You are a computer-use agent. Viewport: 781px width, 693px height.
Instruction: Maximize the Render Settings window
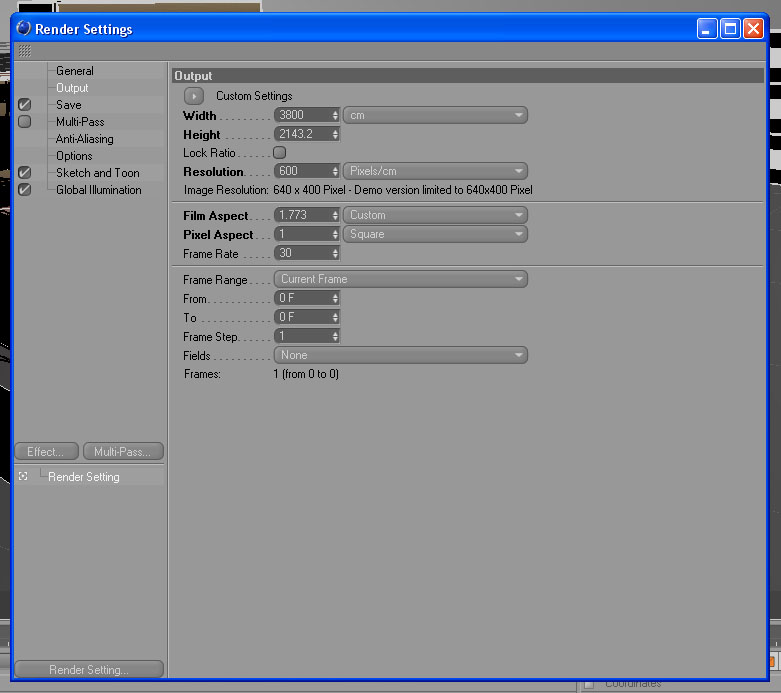[730, 28]
